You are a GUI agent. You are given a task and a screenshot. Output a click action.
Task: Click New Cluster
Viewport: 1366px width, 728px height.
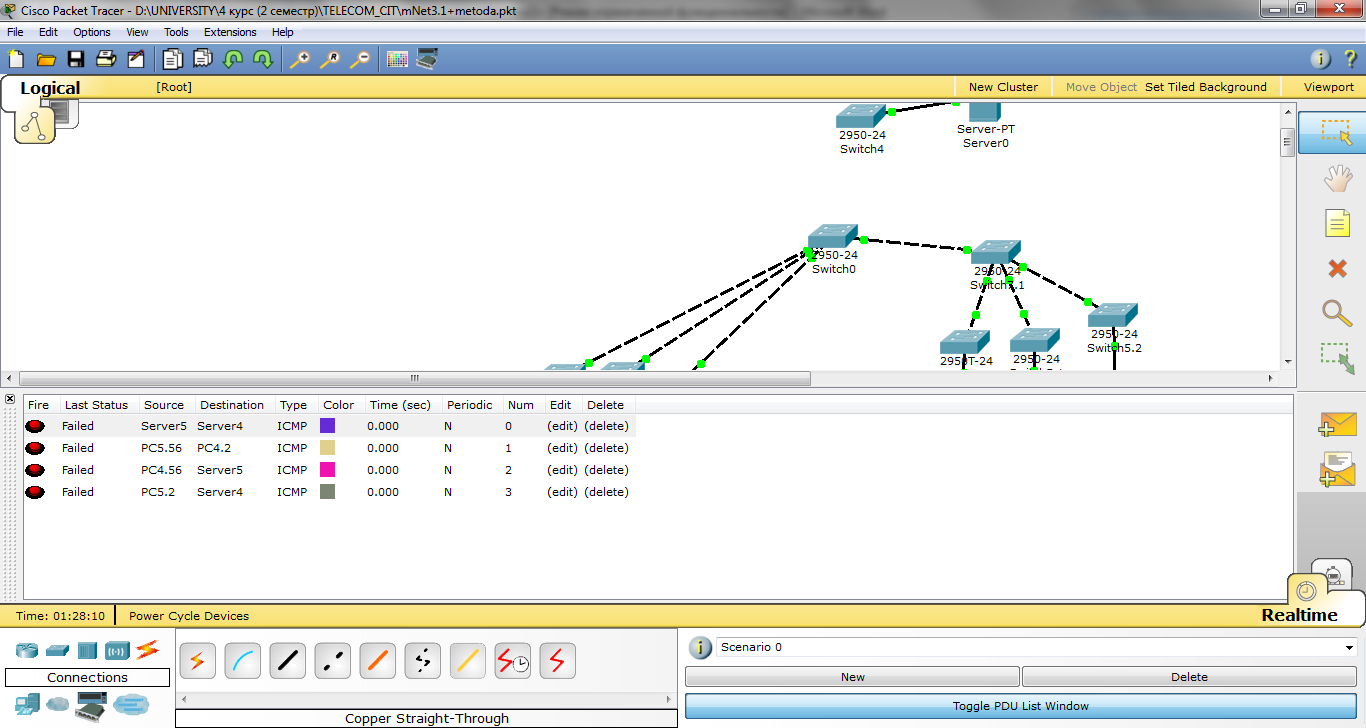click(x=1003, y=87)
